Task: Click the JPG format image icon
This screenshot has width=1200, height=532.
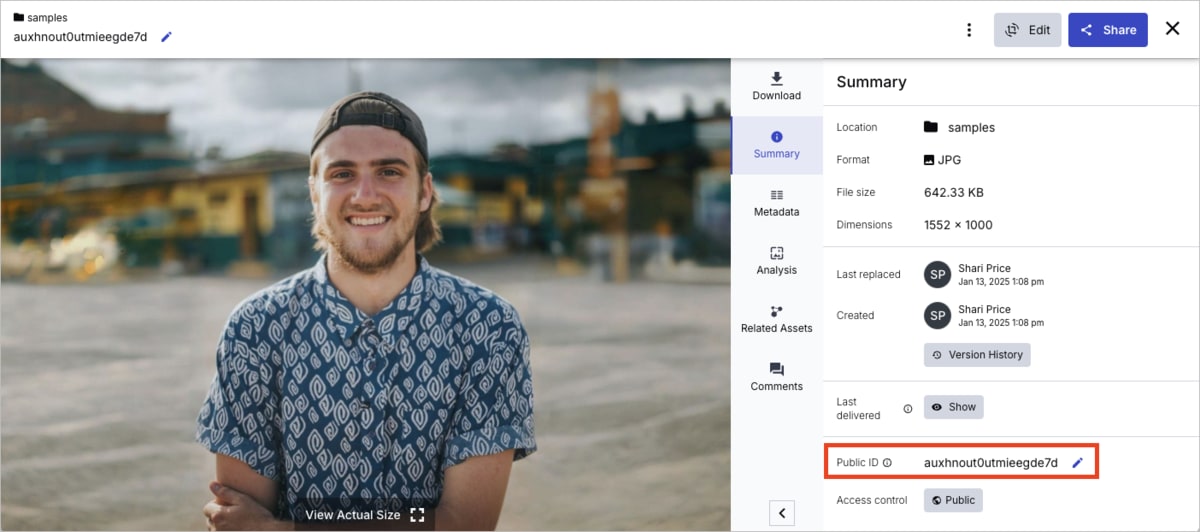Action: click(x=929, y=160)
